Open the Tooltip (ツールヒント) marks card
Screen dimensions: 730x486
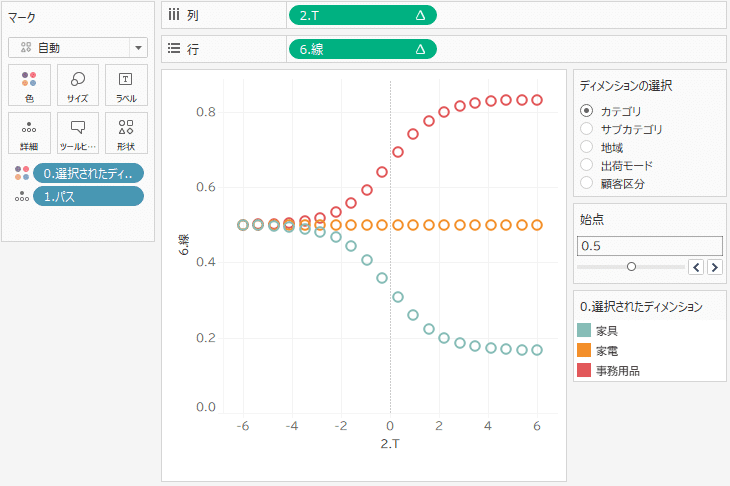(x=77, y=132)
